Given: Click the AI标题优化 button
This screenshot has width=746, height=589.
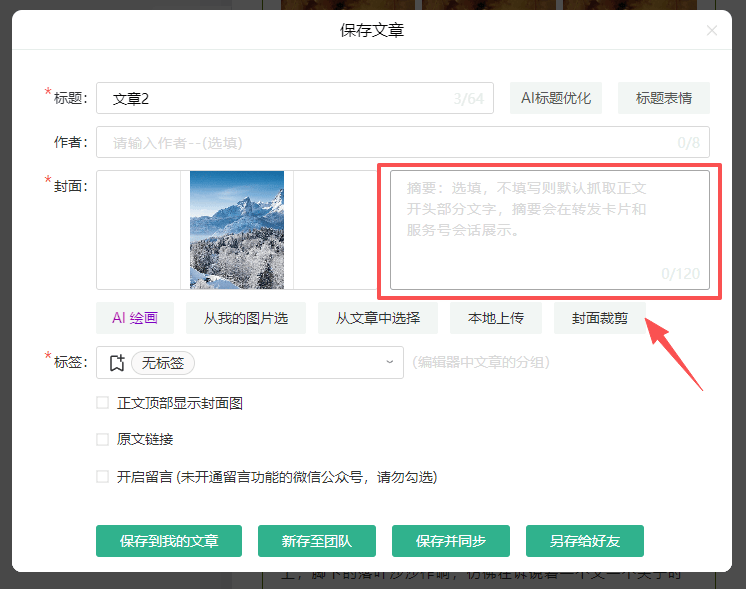Looking at the screenshot, I should click(556, 98).
